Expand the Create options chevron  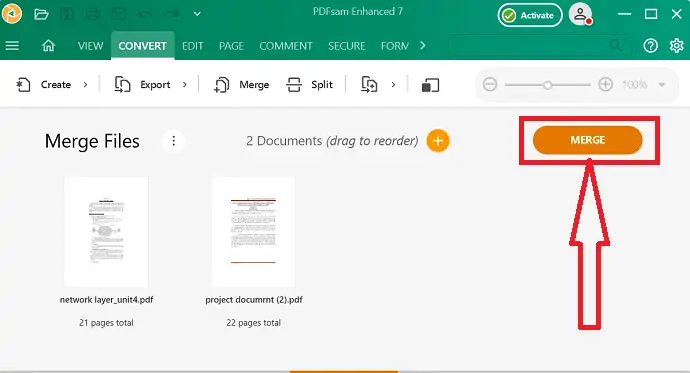(85, 84)
